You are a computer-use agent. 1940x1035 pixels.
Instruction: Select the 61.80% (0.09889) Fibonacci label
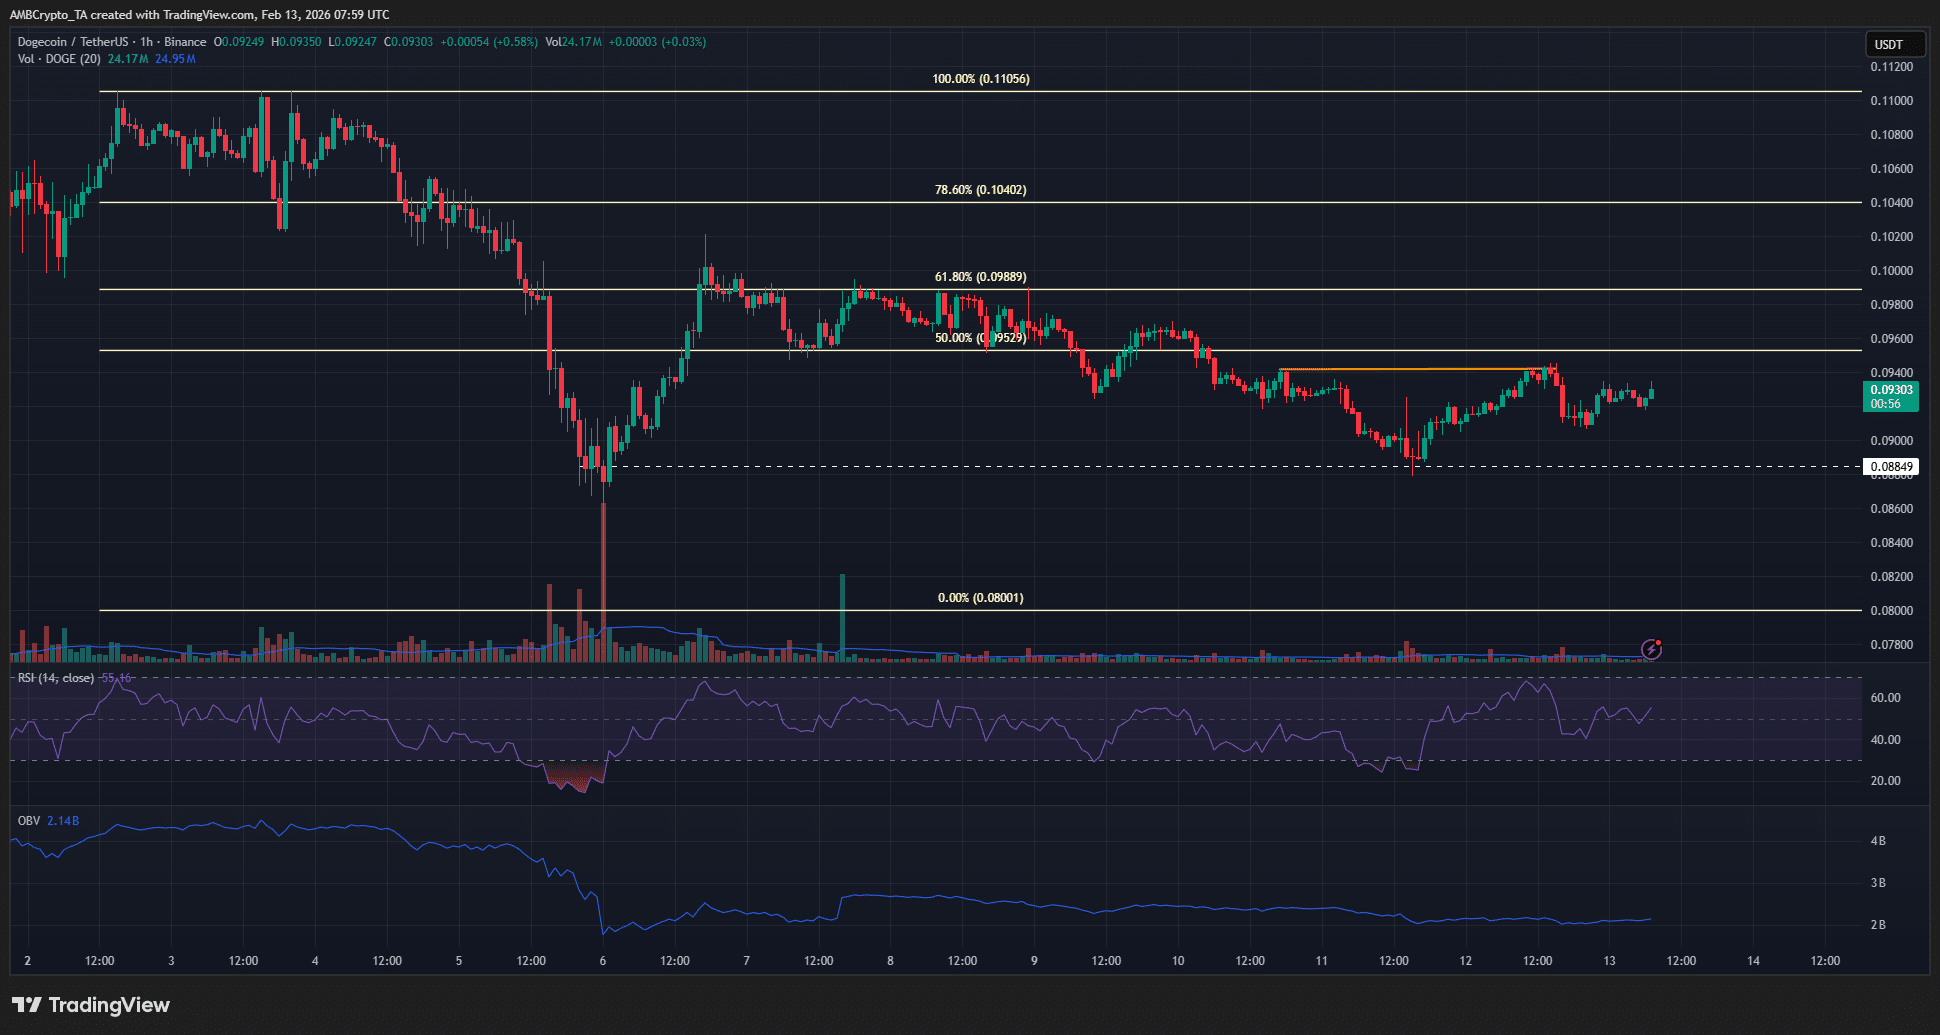click(x=978, y=276)
